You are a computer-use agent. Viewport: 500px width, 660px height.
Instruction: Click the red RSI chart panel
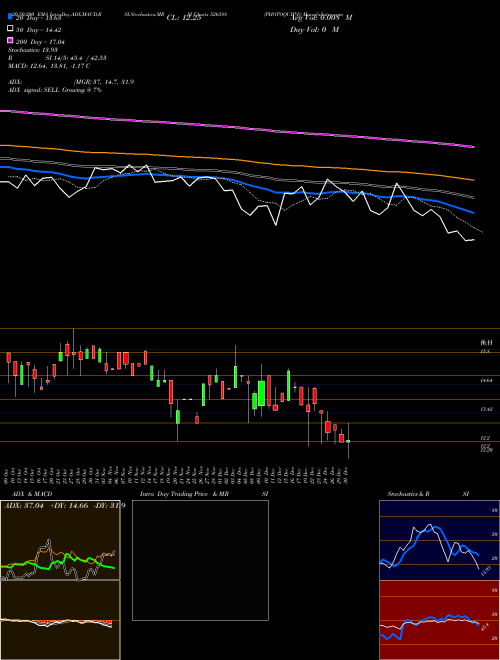[439, 620]
